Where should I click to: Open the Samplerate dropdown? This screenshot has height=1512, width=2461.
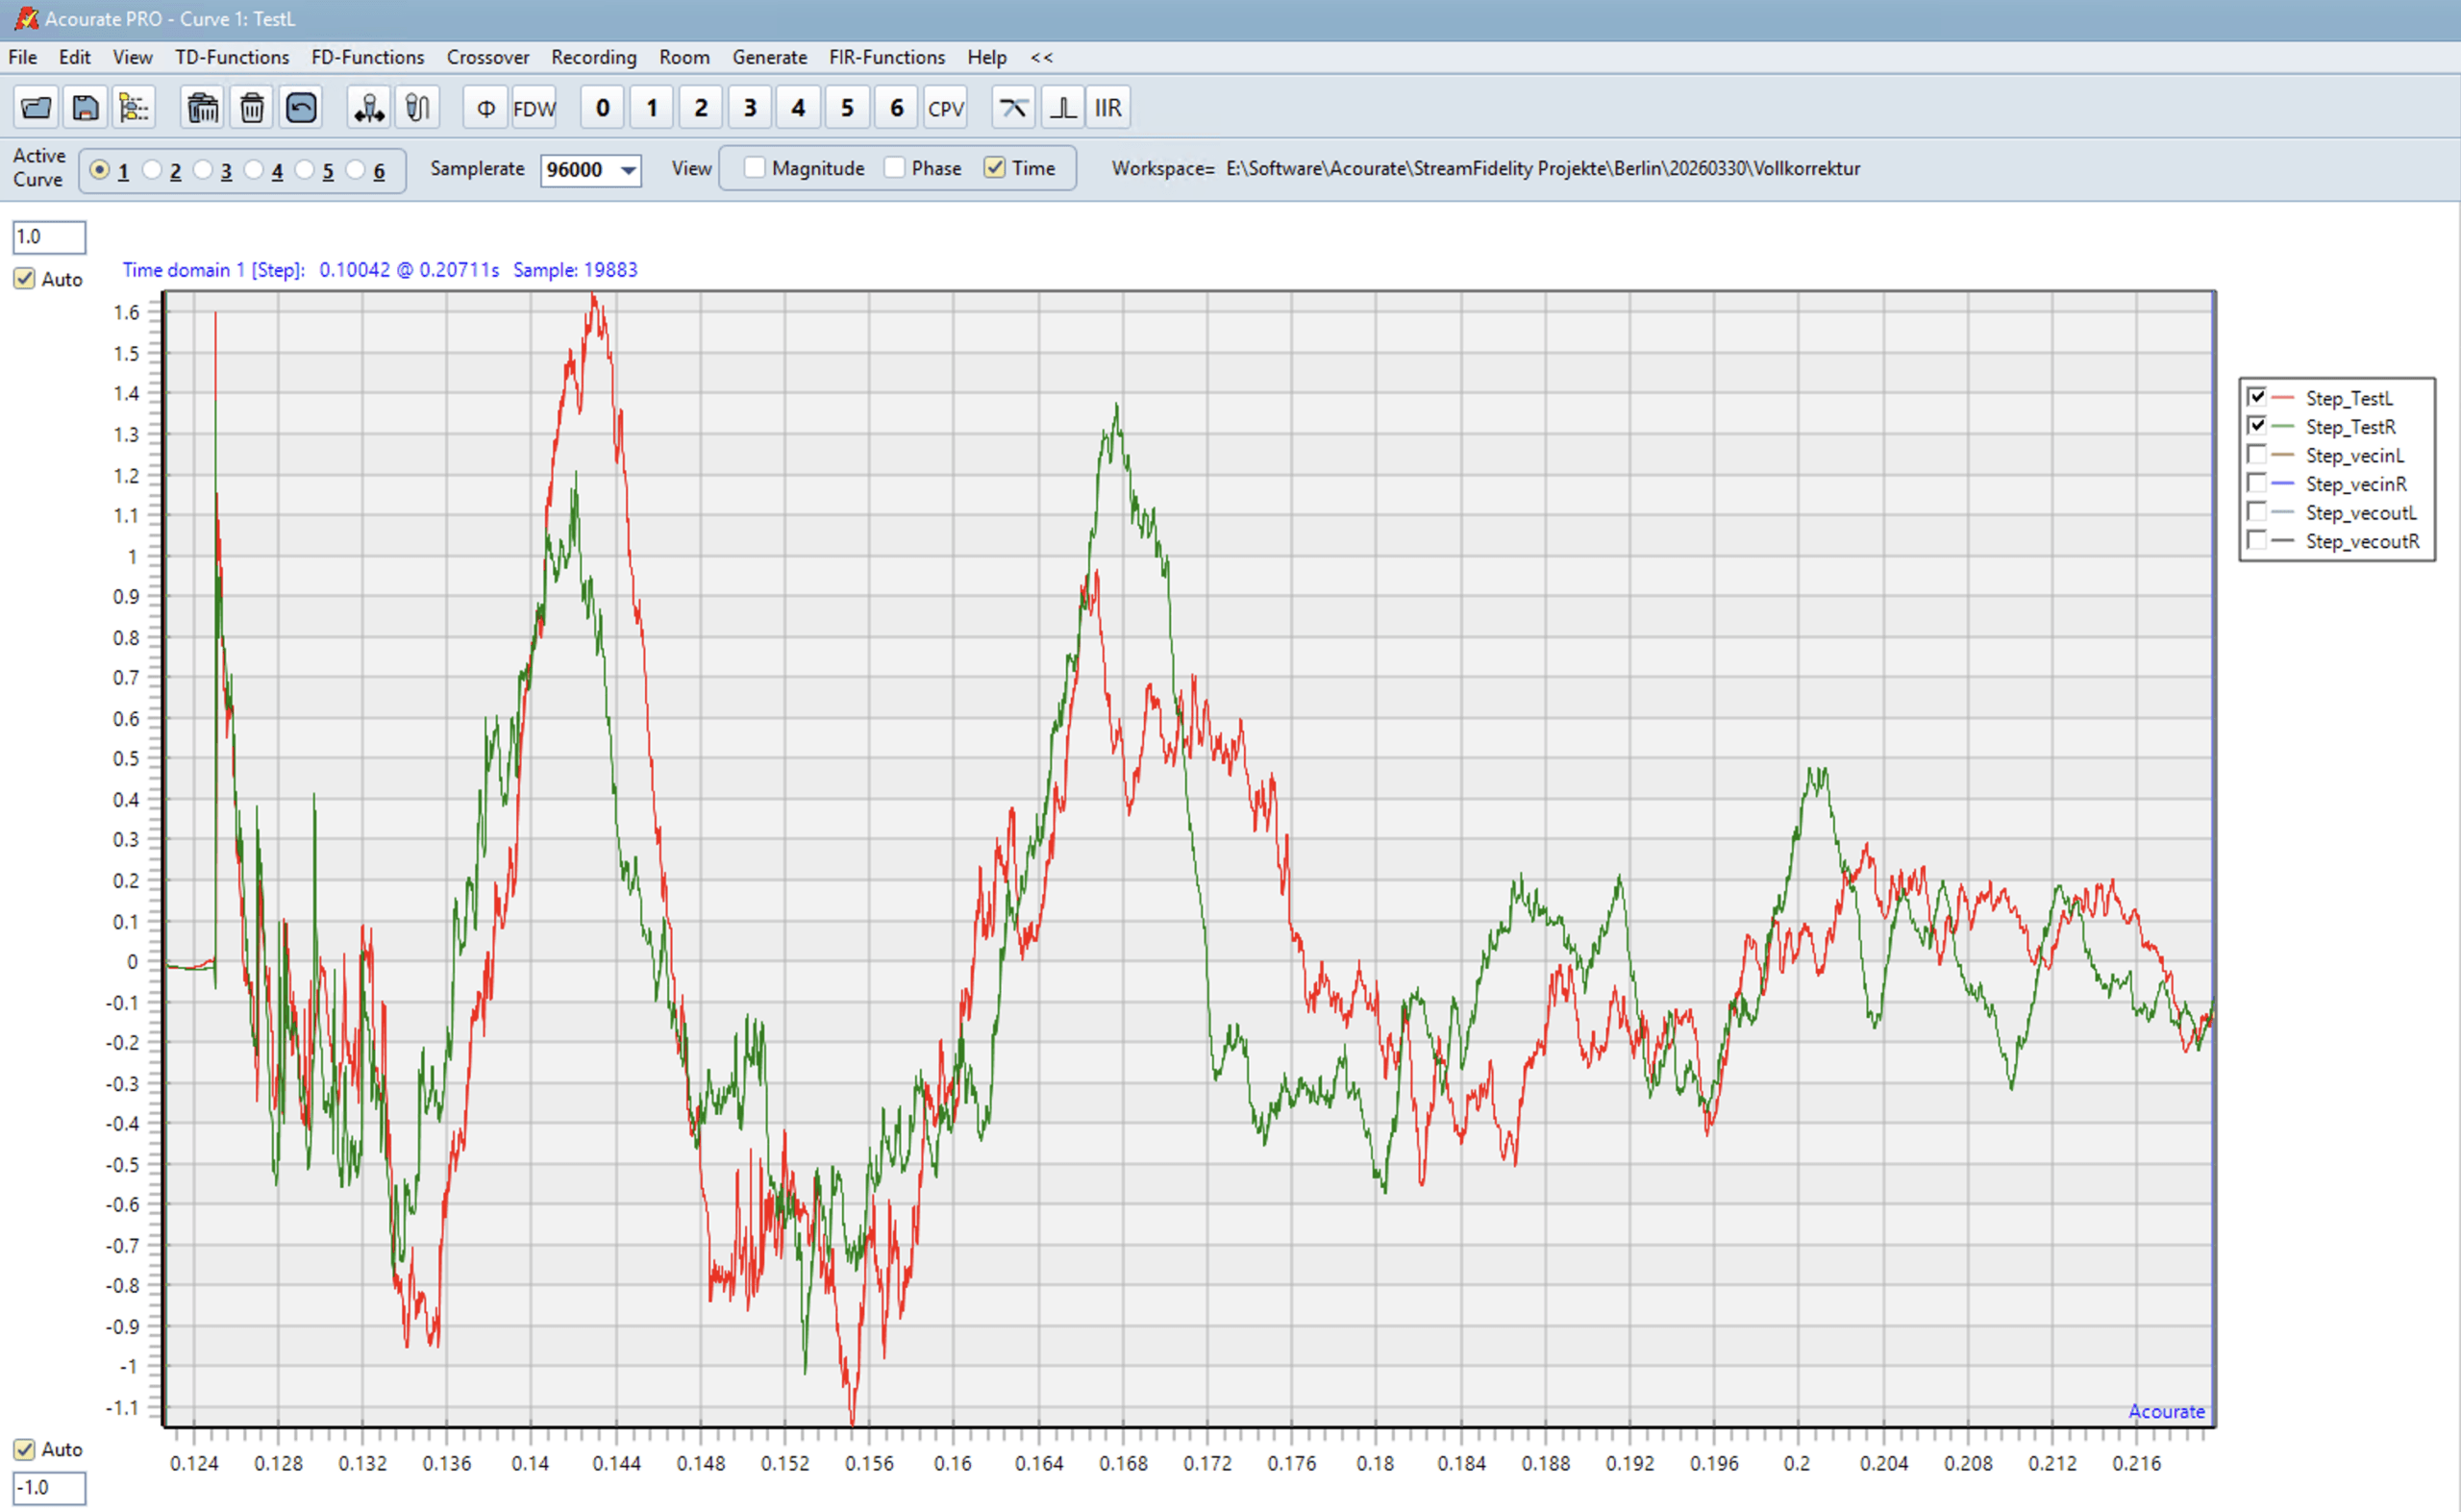coord(628,170)
